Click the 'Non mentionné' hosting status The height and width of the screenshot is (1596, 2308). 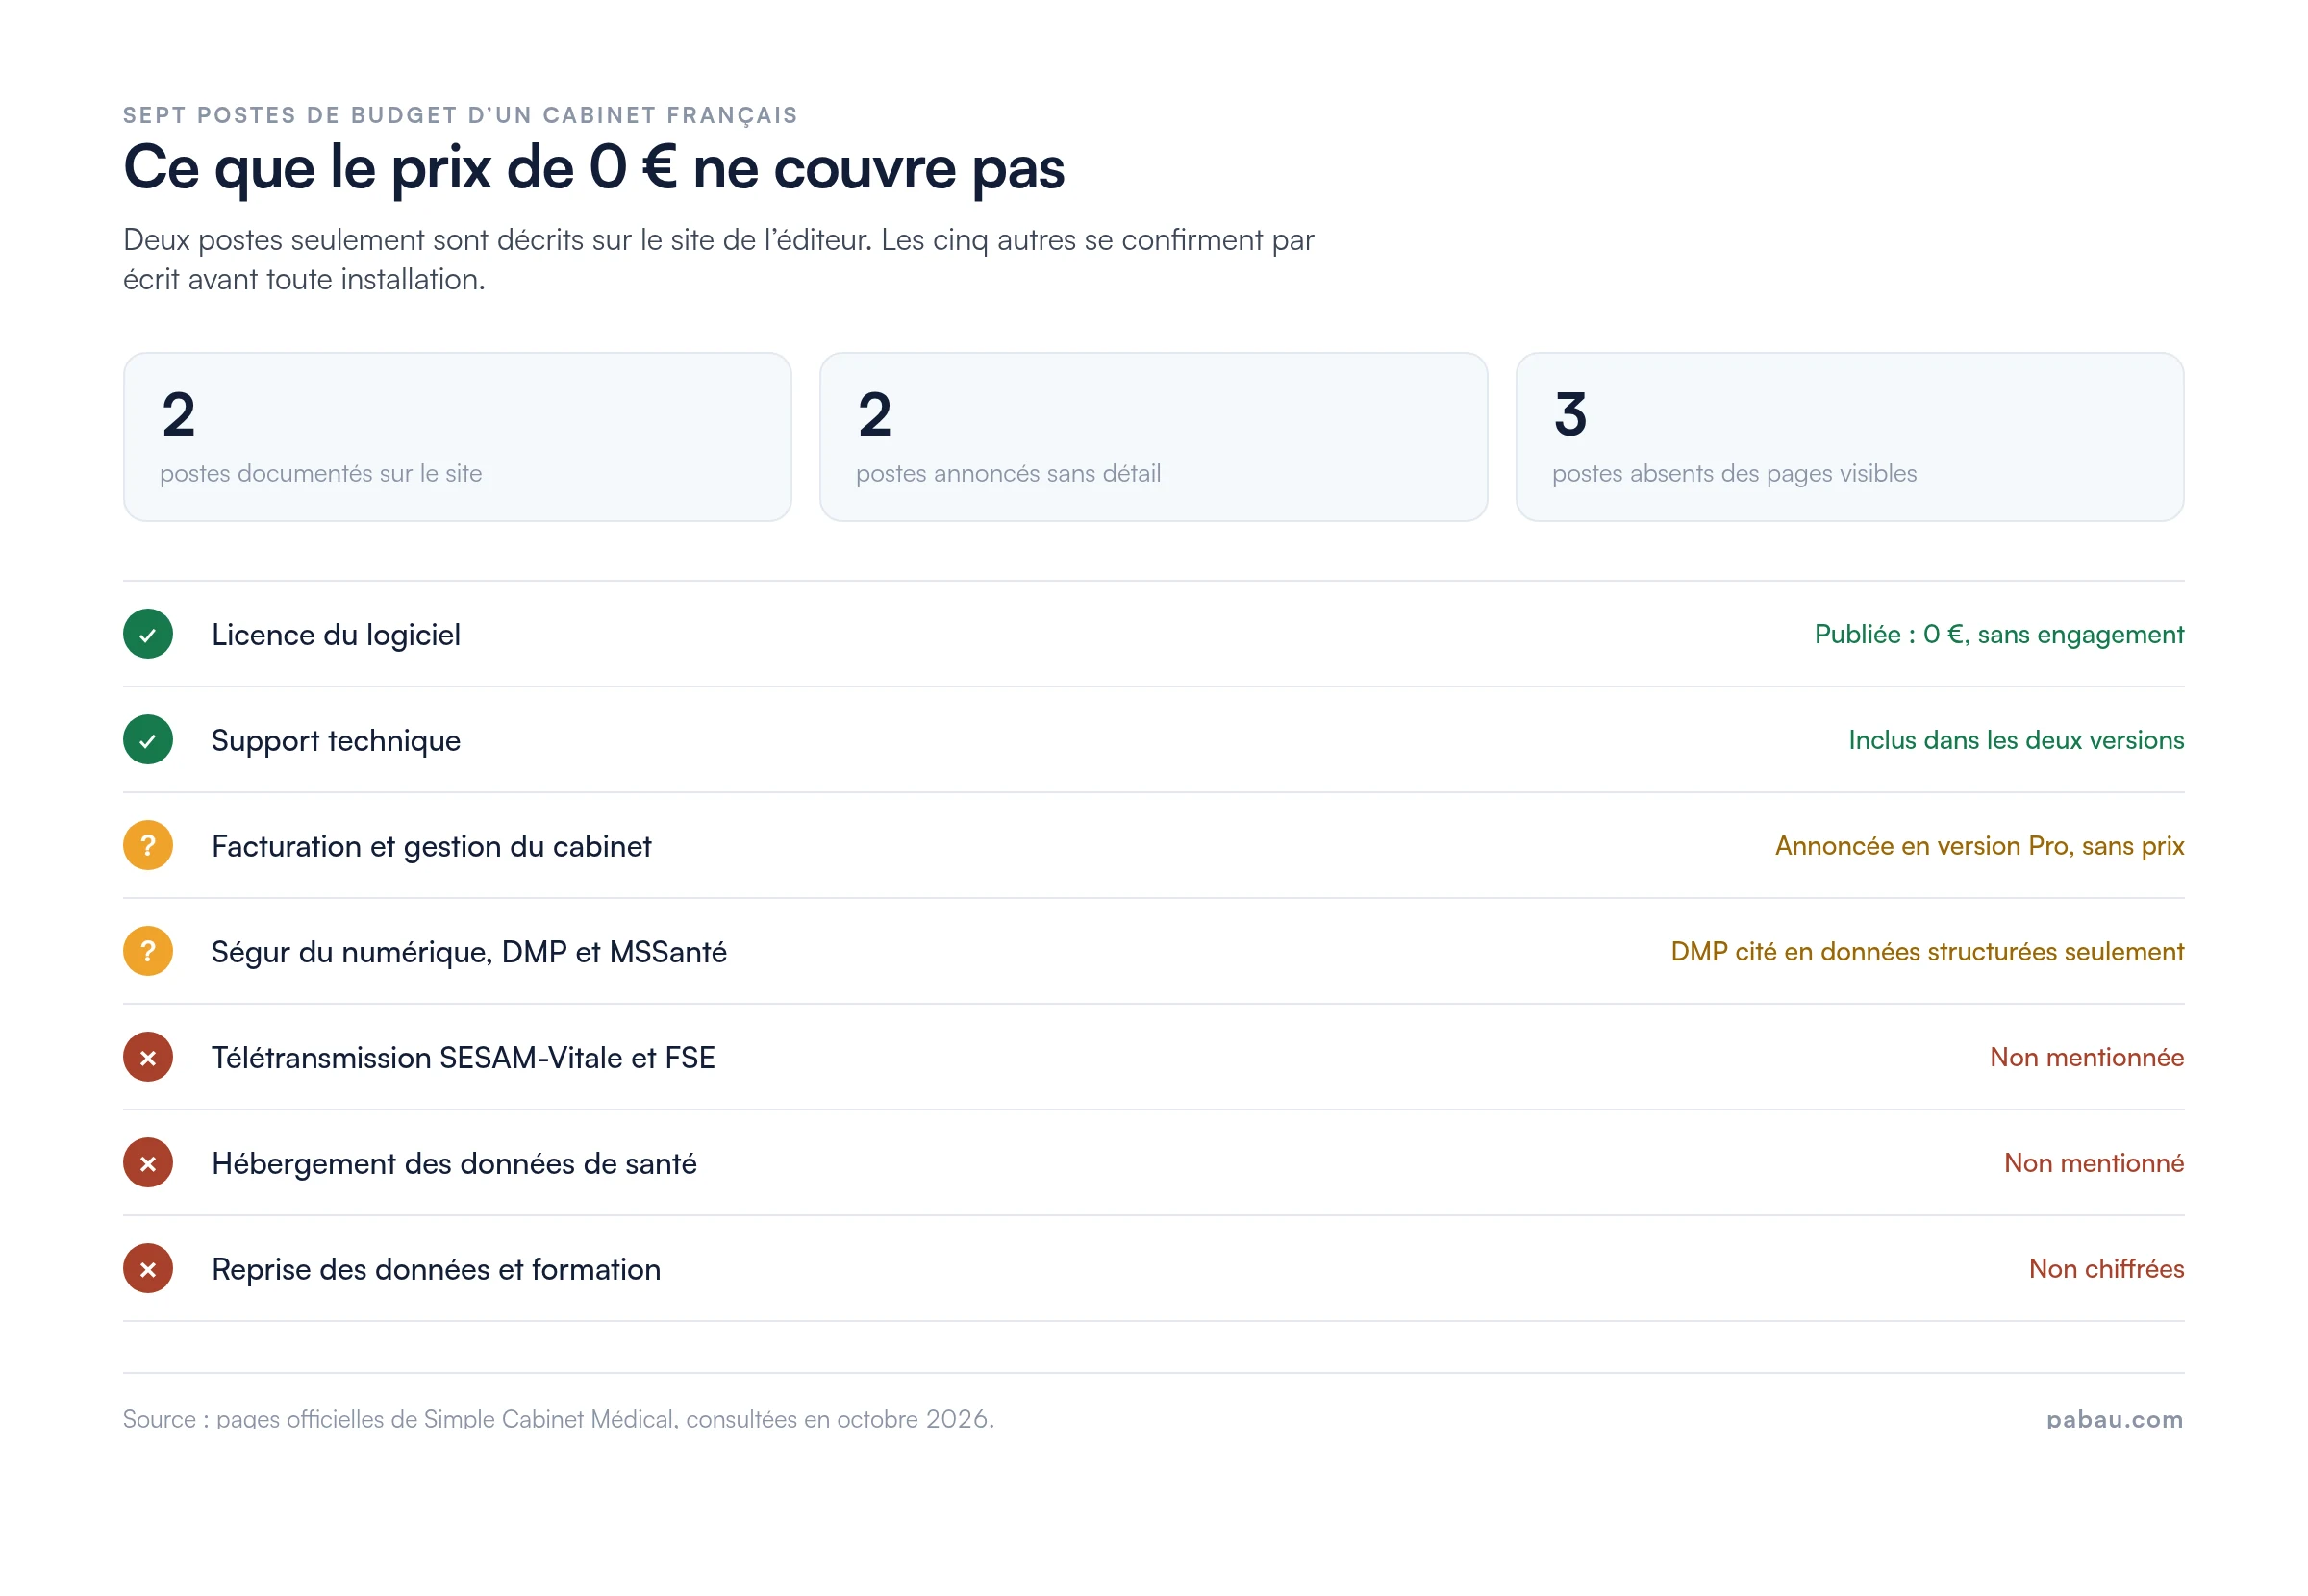(2094, 1163)
